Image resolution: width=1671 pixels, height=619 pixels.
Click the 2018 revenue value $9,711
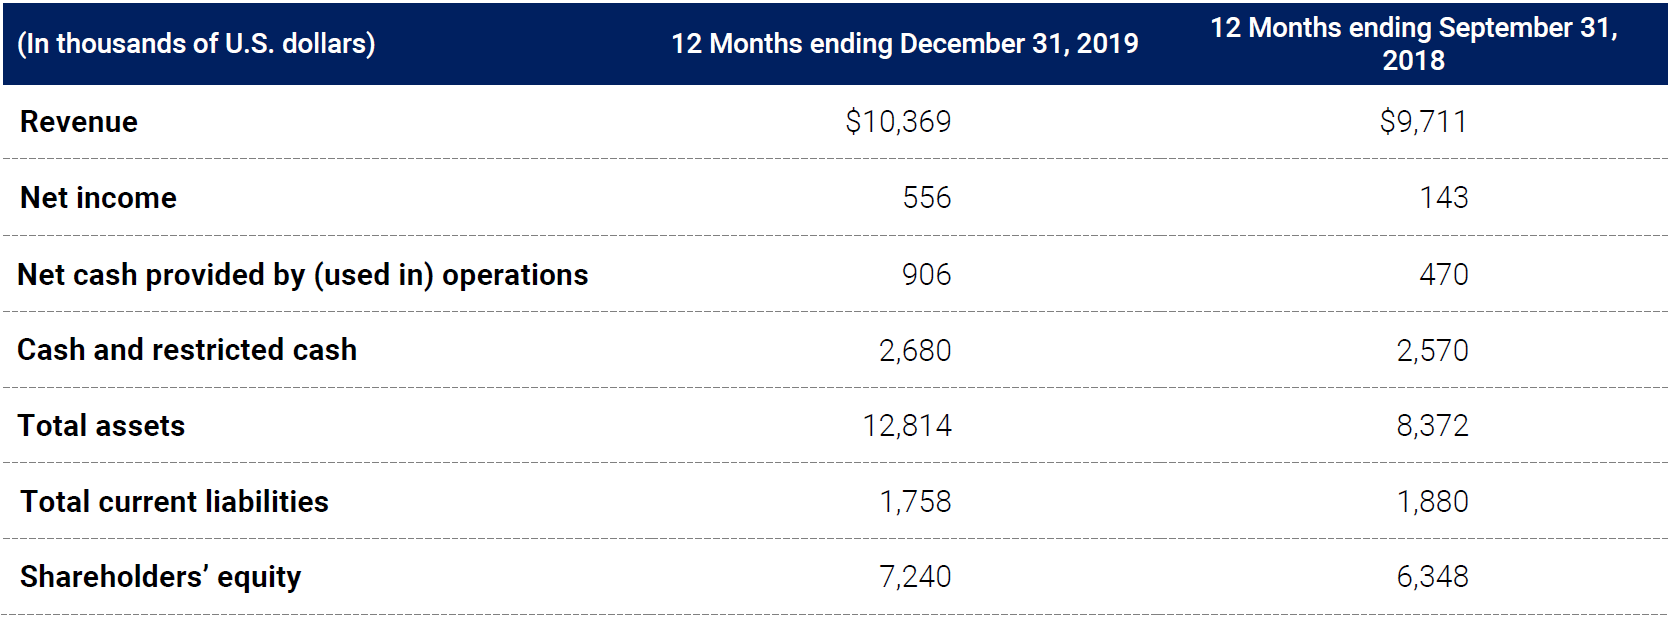tap(1423, 122)
